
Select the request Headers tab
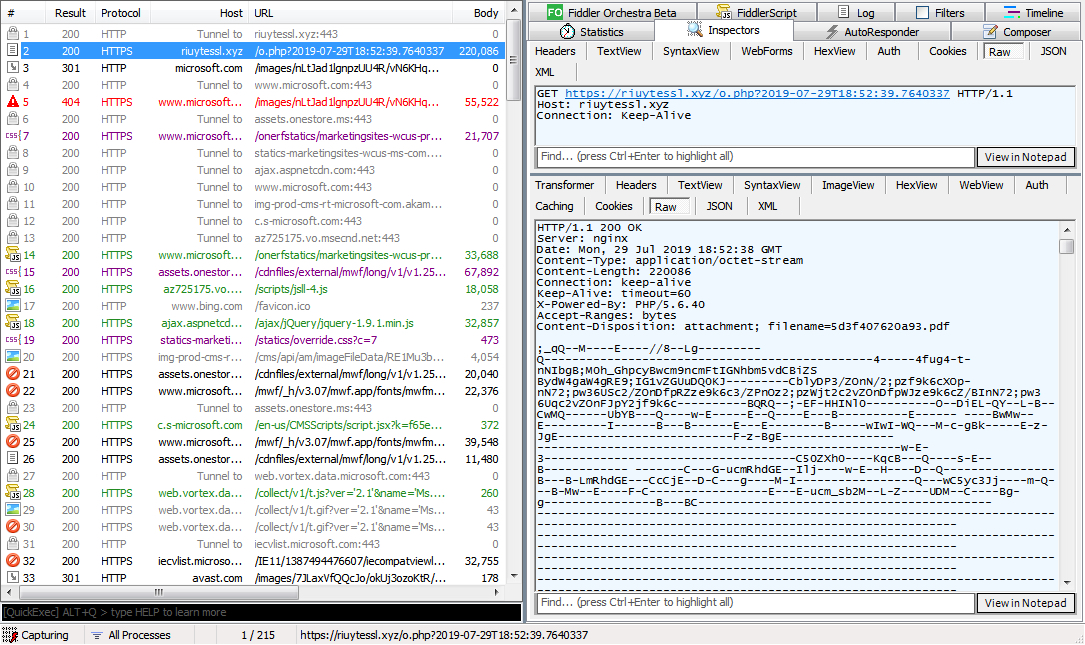tap(555, 51)
